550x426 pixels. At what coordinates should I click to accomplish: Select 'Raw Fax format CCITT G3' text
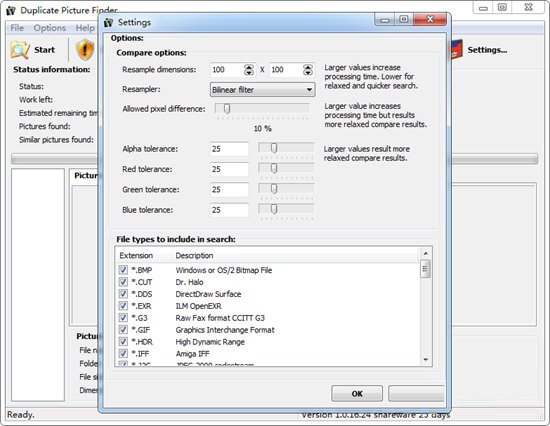point(220,318)
